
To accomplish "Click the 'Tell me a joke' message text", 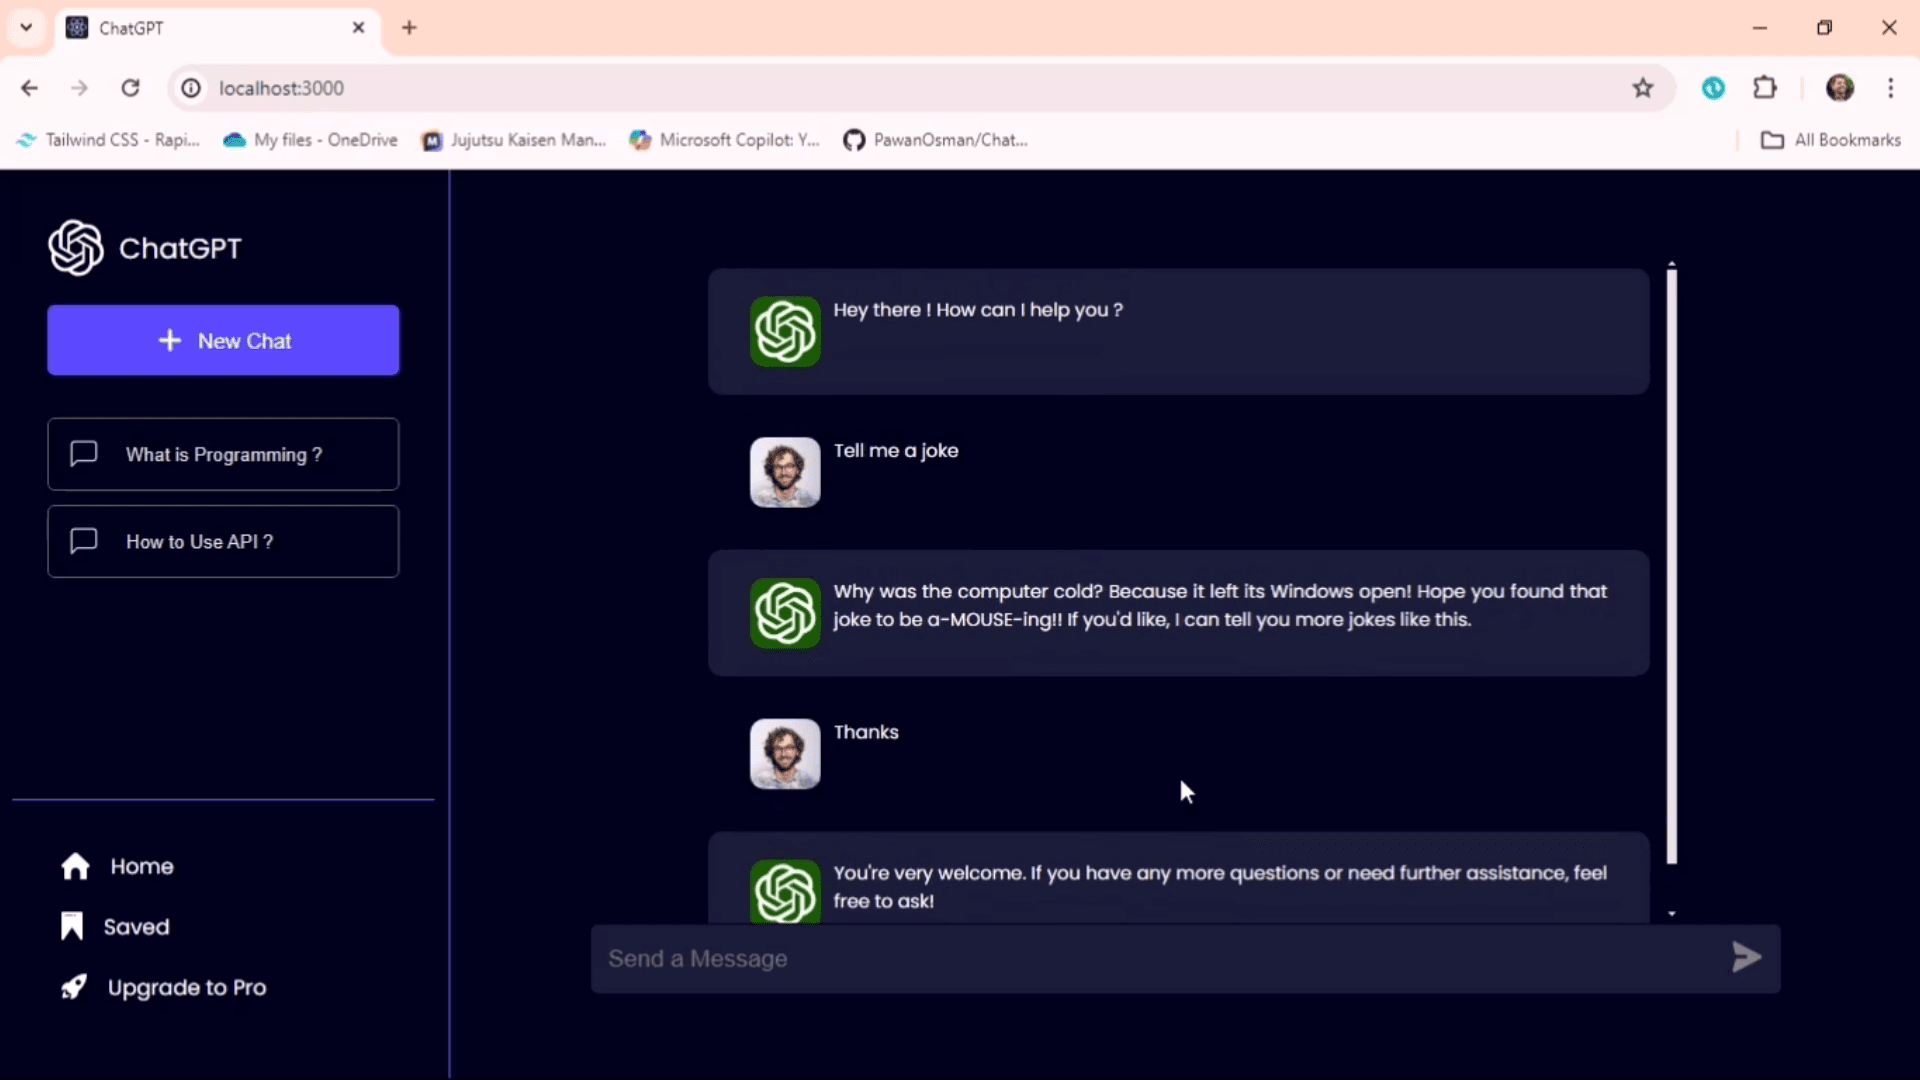I will point(896,451).
